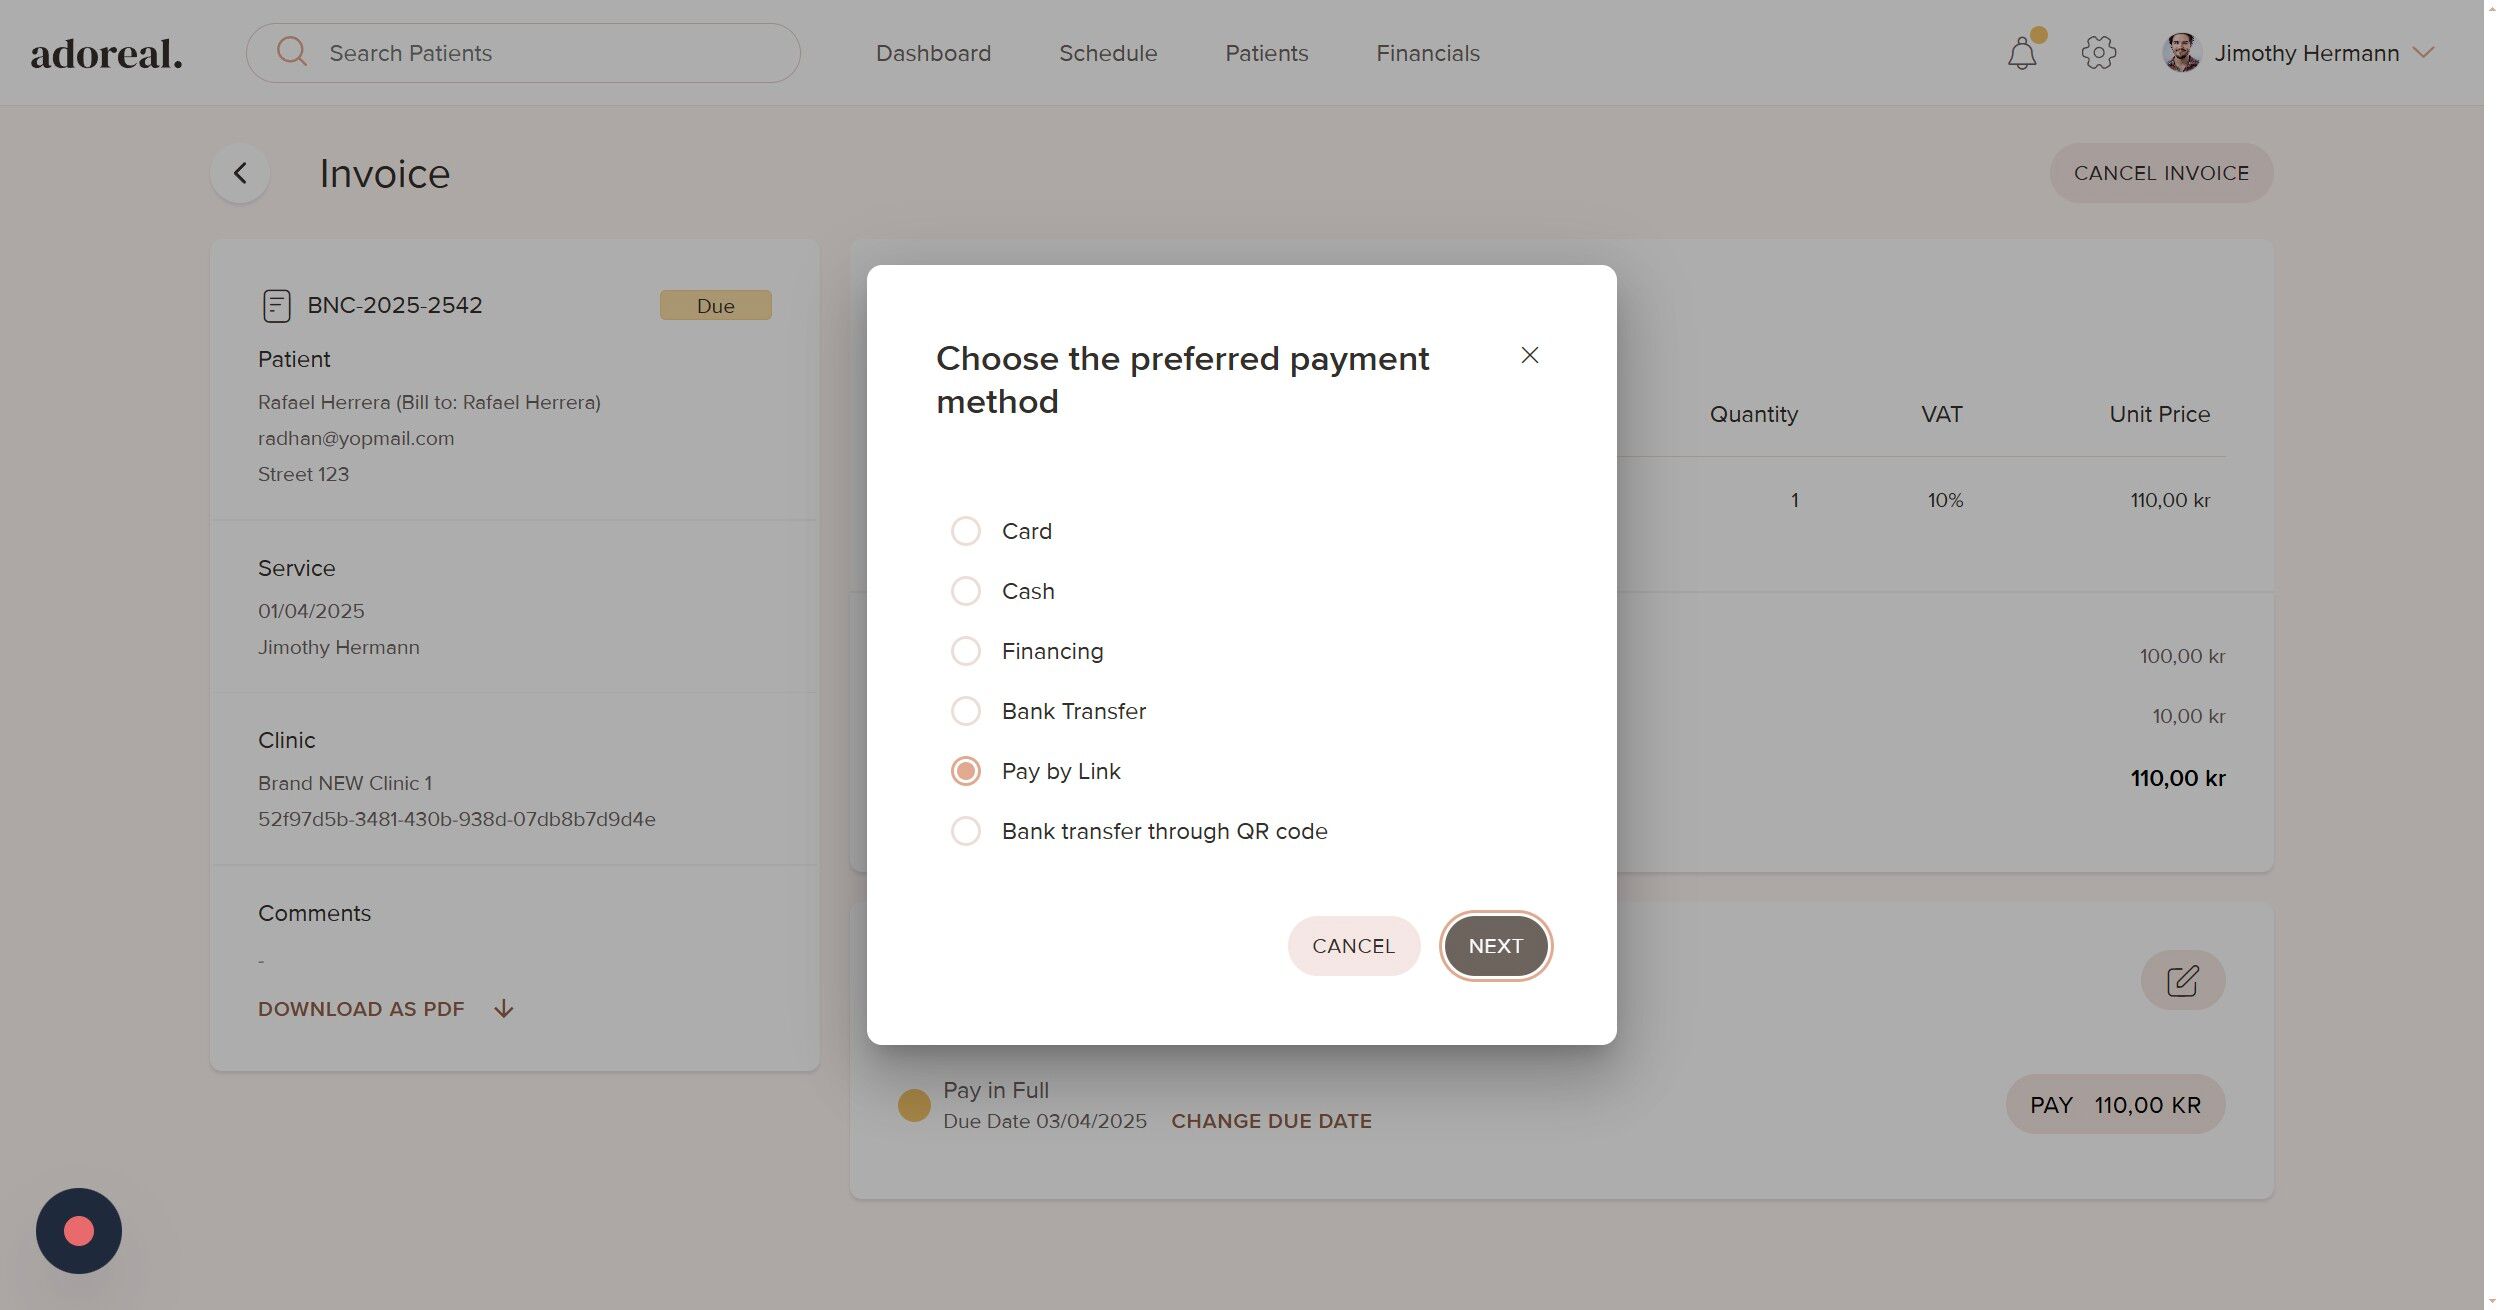Click the search magnifier icon
The image size is (2500, 1310).
coord(291,52)
